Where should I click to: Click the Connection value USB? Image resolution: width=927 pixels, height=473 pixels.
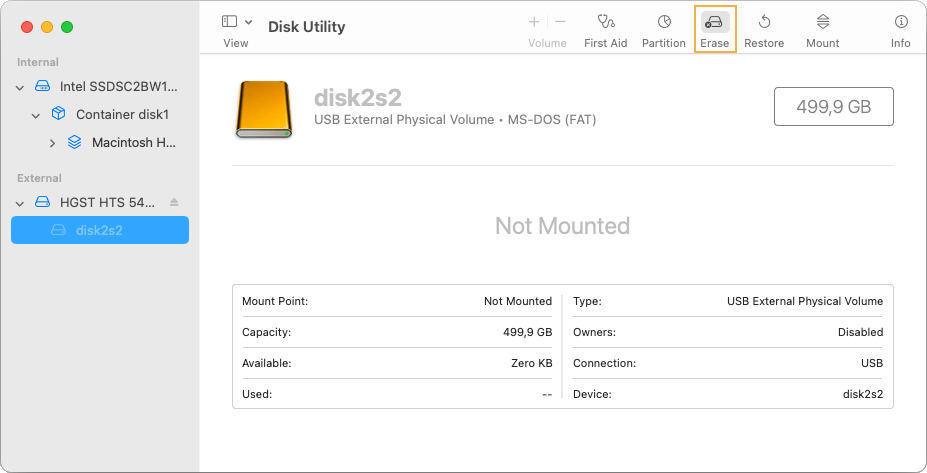point(872,363)
